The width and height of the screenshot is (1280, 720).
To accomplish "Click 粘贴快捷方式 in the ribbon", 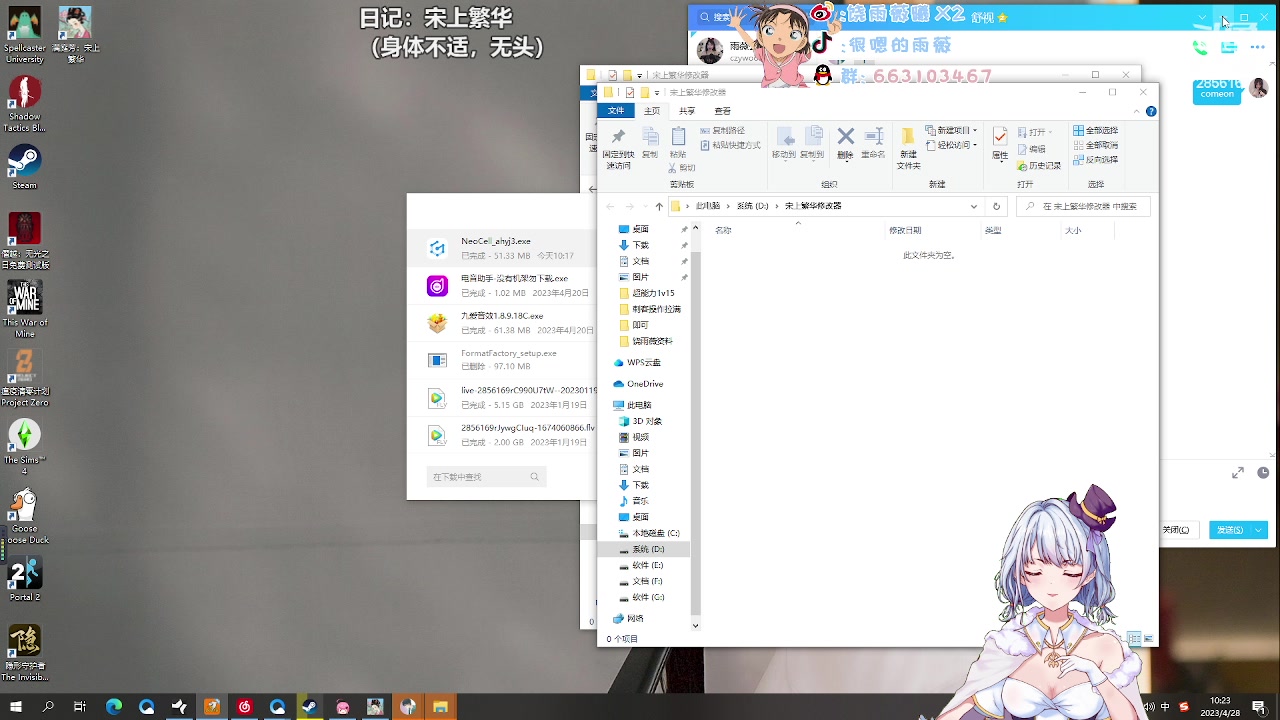I will pyautogui.click(x=730, y=145).
